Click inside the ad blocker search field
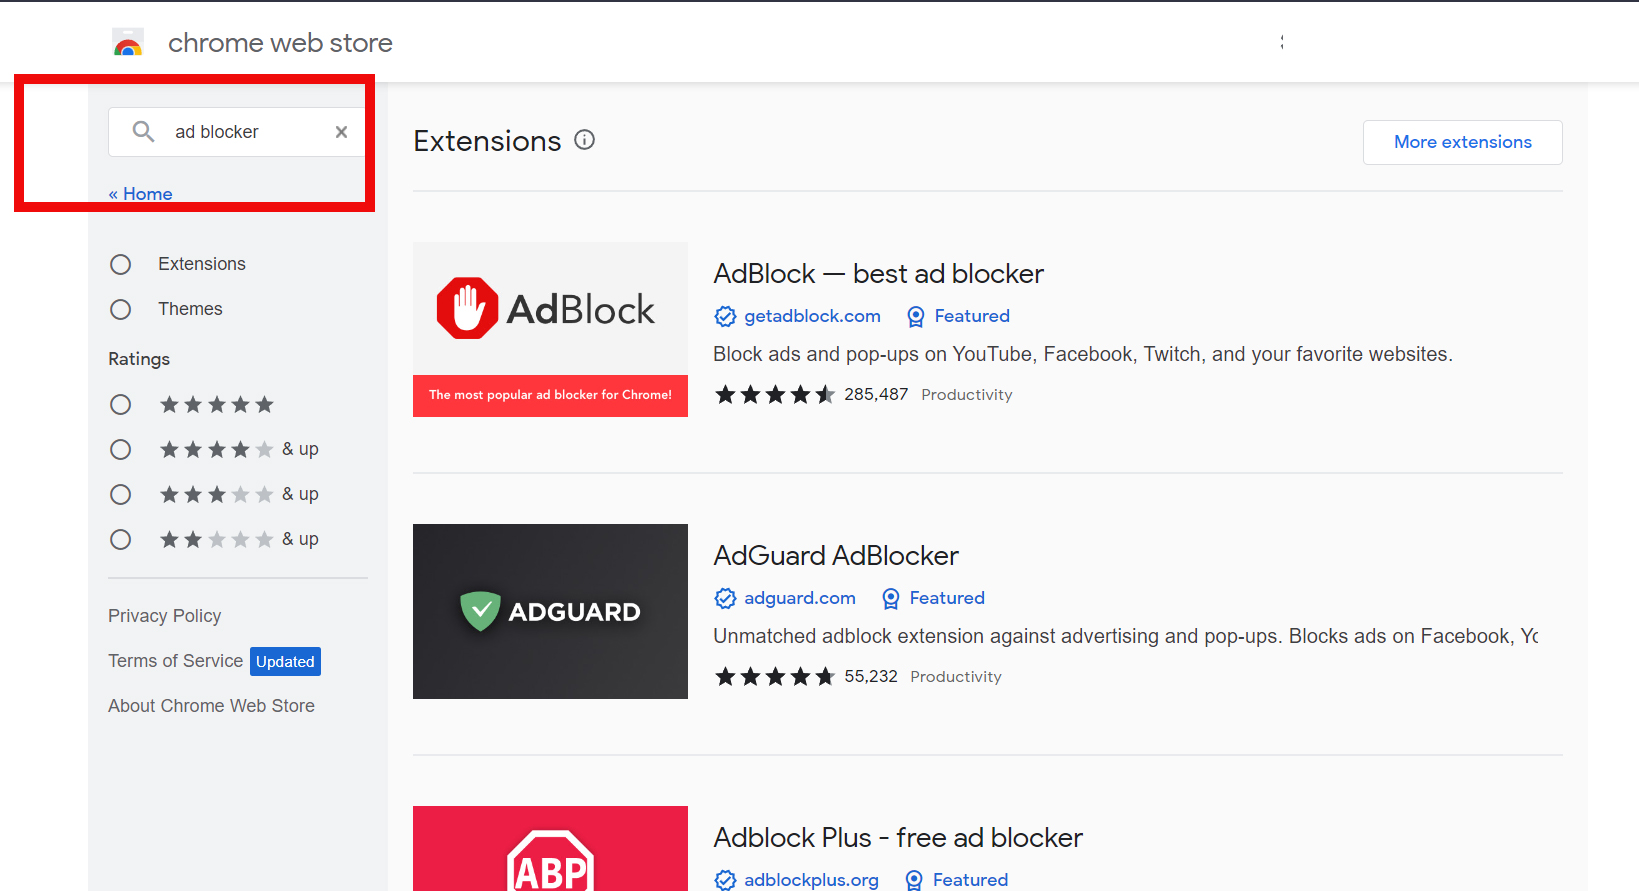The height and width of the screenshot is (891, 1639). click(240, 131)
